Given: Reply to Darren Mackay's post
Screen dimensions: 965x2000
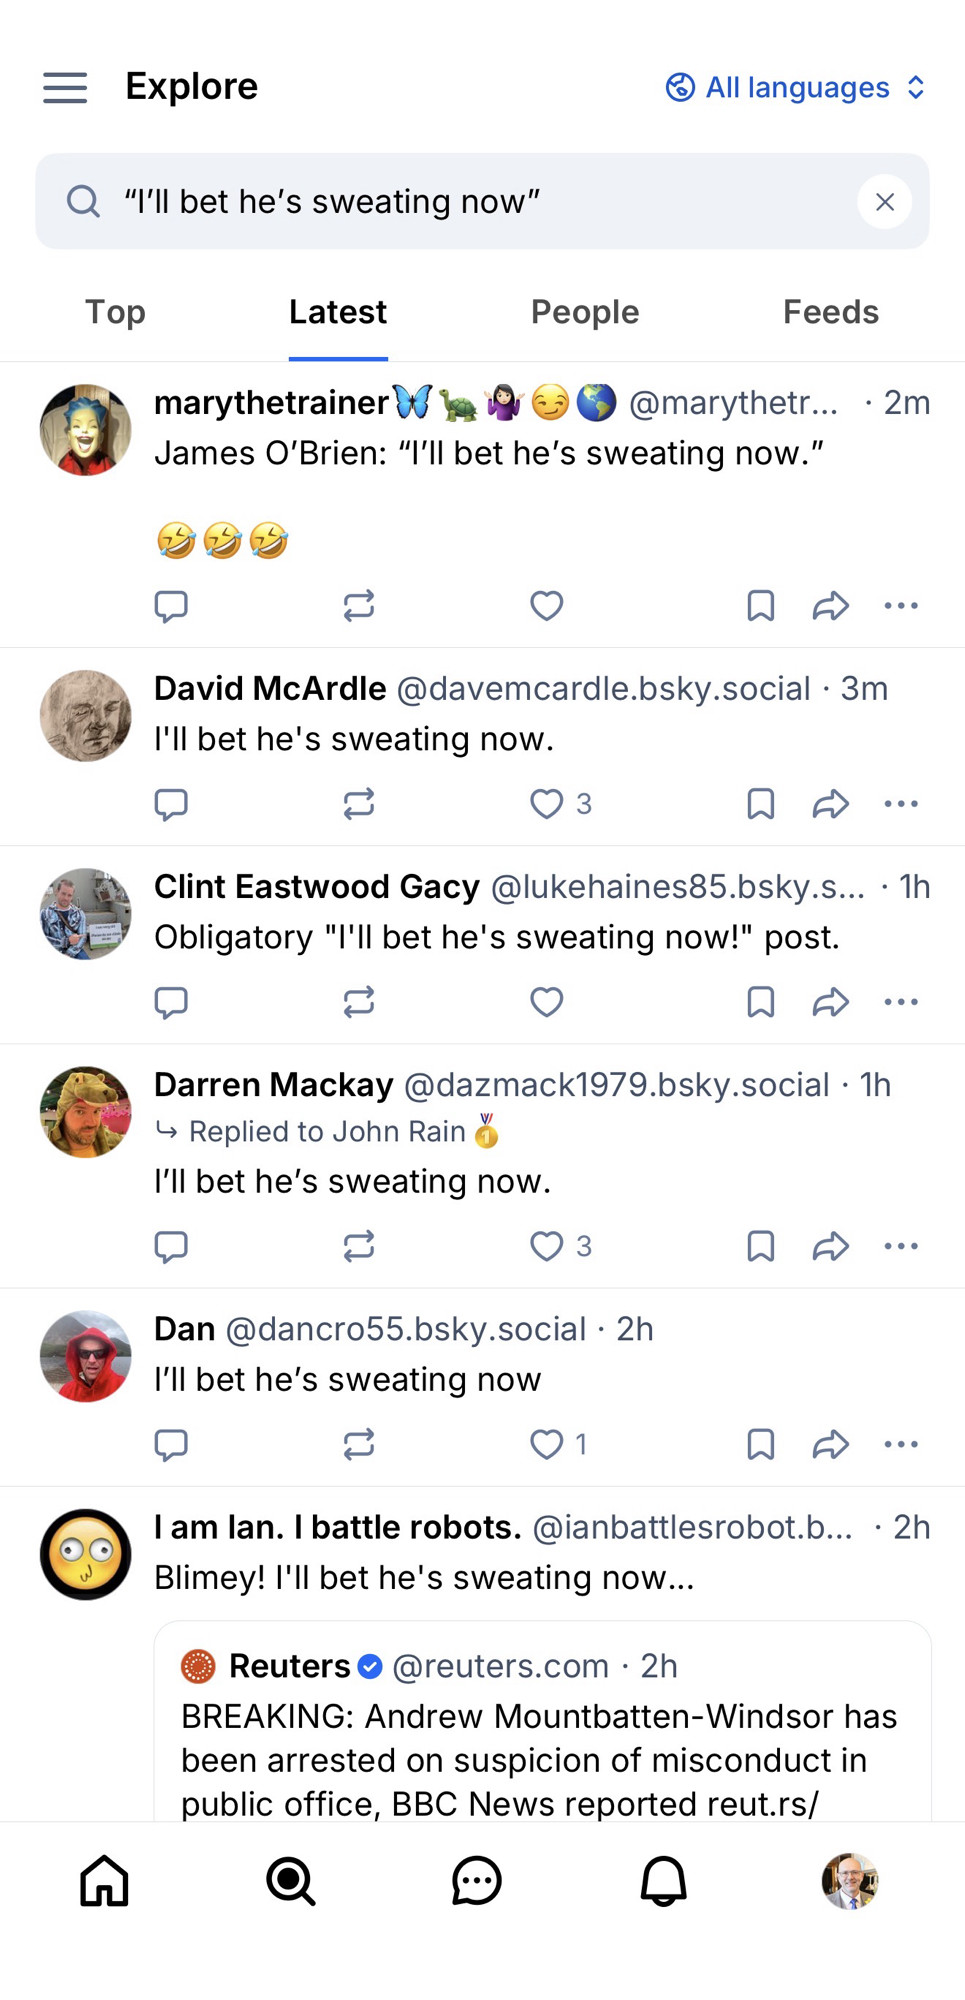Looking at the screenshot, I should [x=171, y=1246].
